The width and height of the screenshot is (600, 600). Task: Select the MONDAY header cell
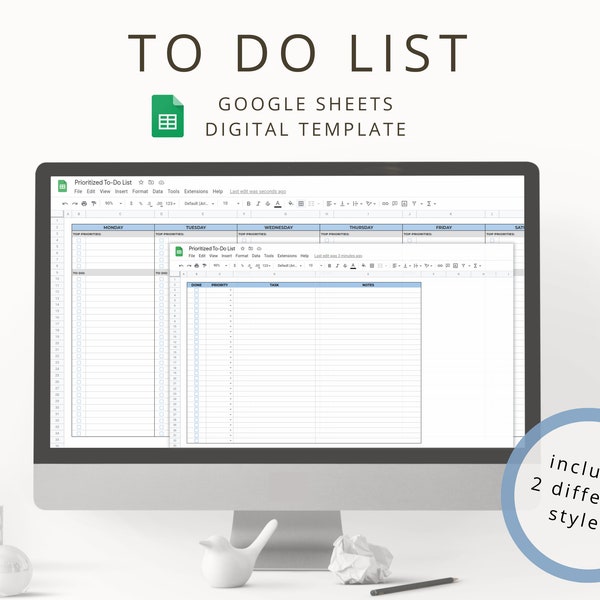coord(113,227)
